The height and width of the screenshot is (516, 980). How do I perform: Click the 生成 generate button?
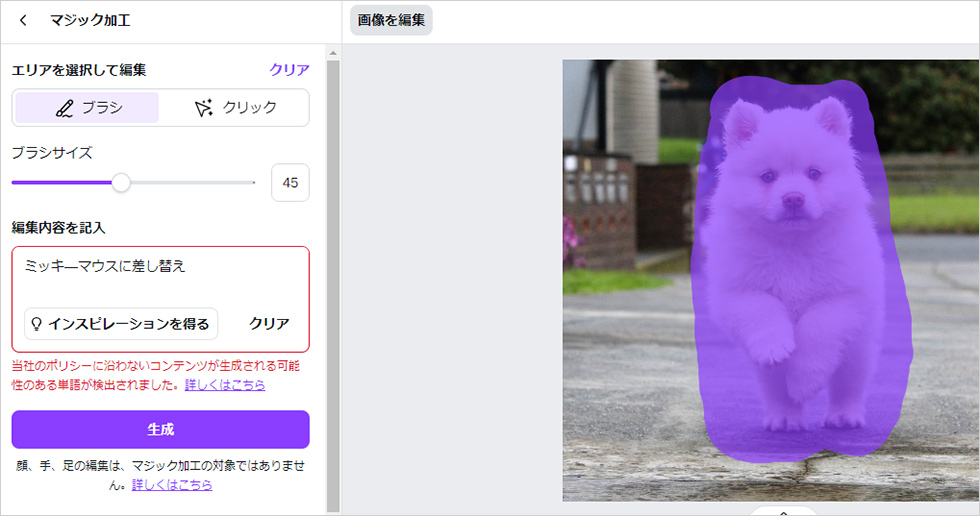click(161, 429)
